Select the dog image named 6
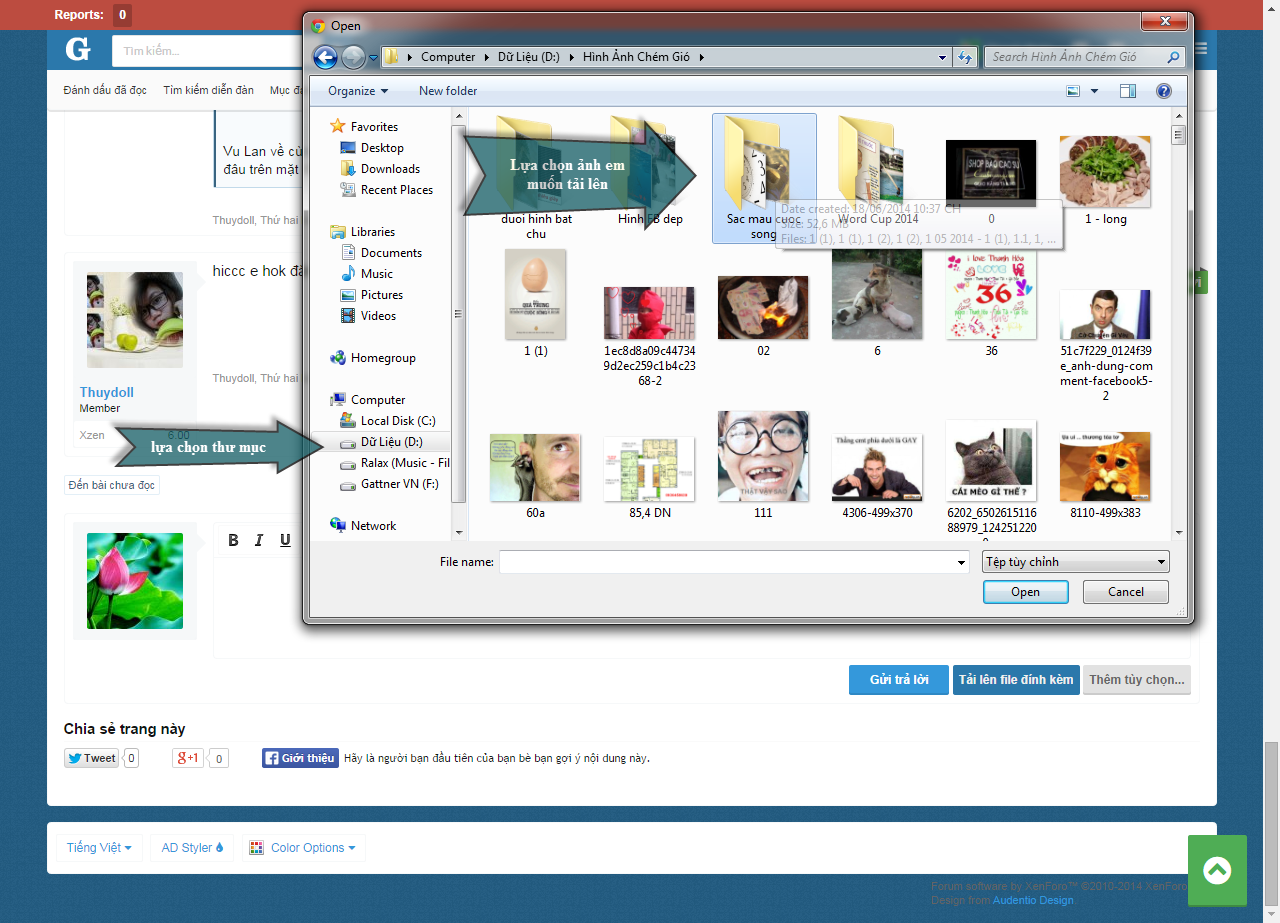1280x923 pixels. [x=877, y=303]
